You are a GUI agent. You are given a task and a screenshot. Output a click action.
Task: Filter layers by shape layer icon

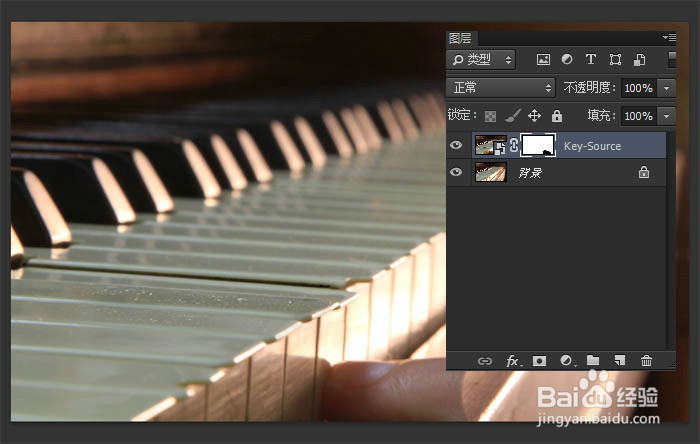(615, 59)
